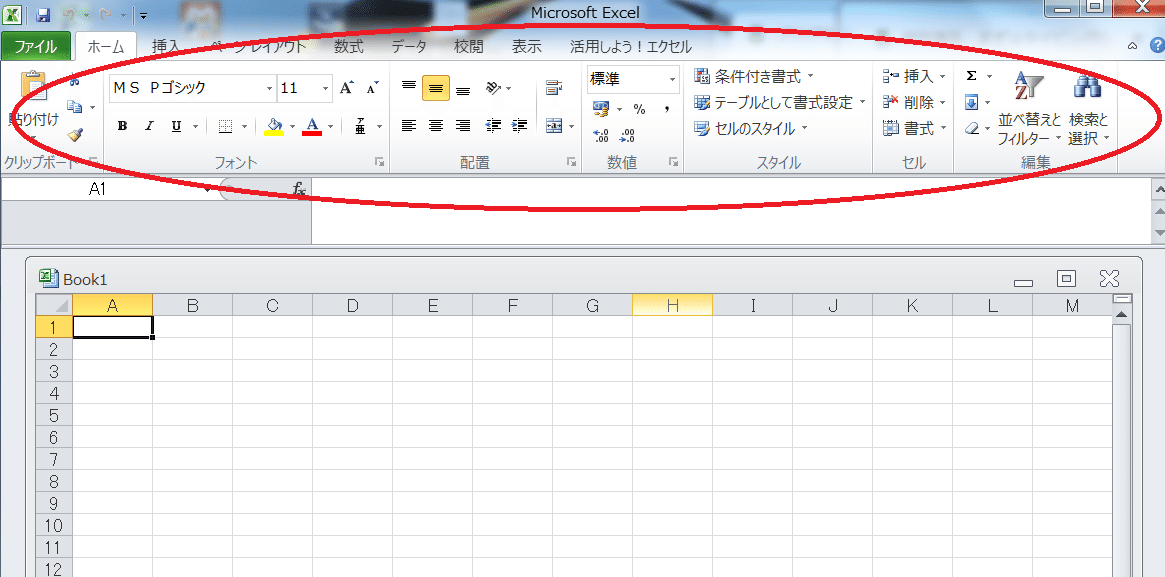Apply yellow fill color bucket
Viewport: 1165px width, 577px height.
click(274, 126)
